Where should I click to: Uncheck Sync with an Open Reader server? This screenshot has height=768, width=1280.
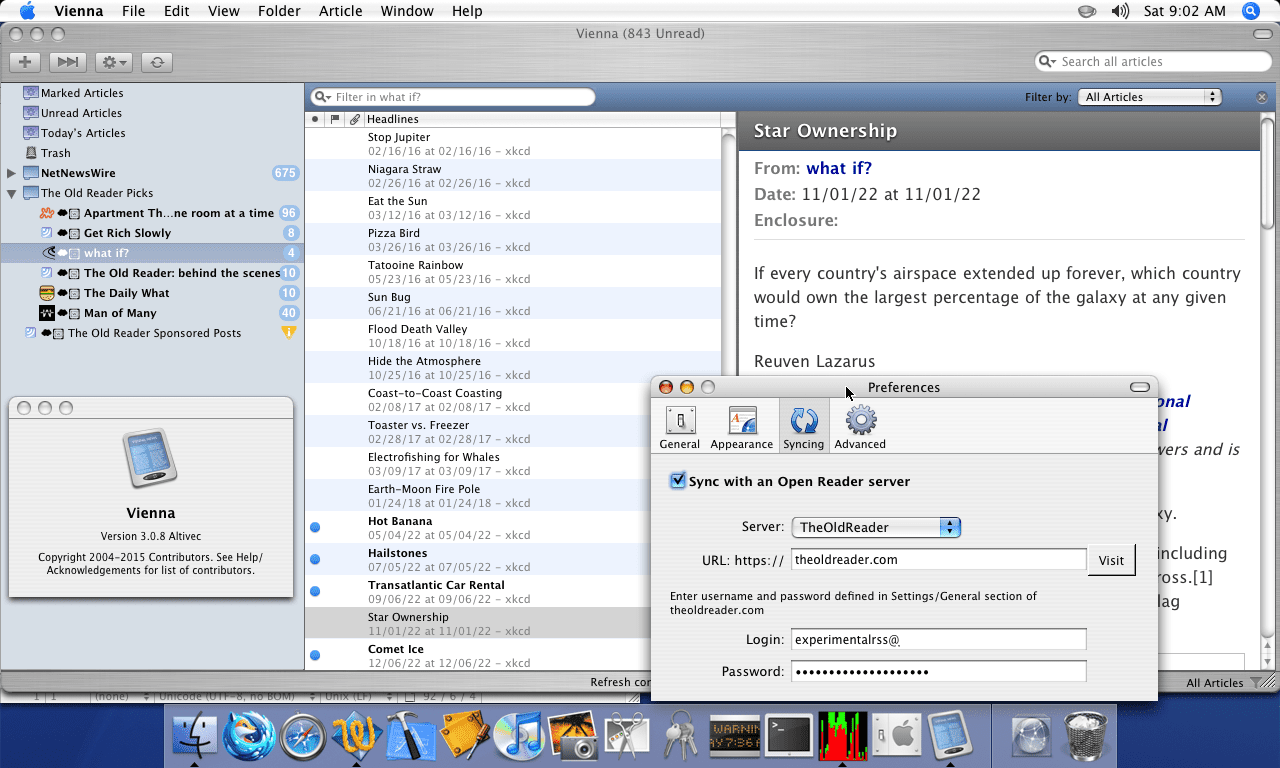[x=678, y=481]
